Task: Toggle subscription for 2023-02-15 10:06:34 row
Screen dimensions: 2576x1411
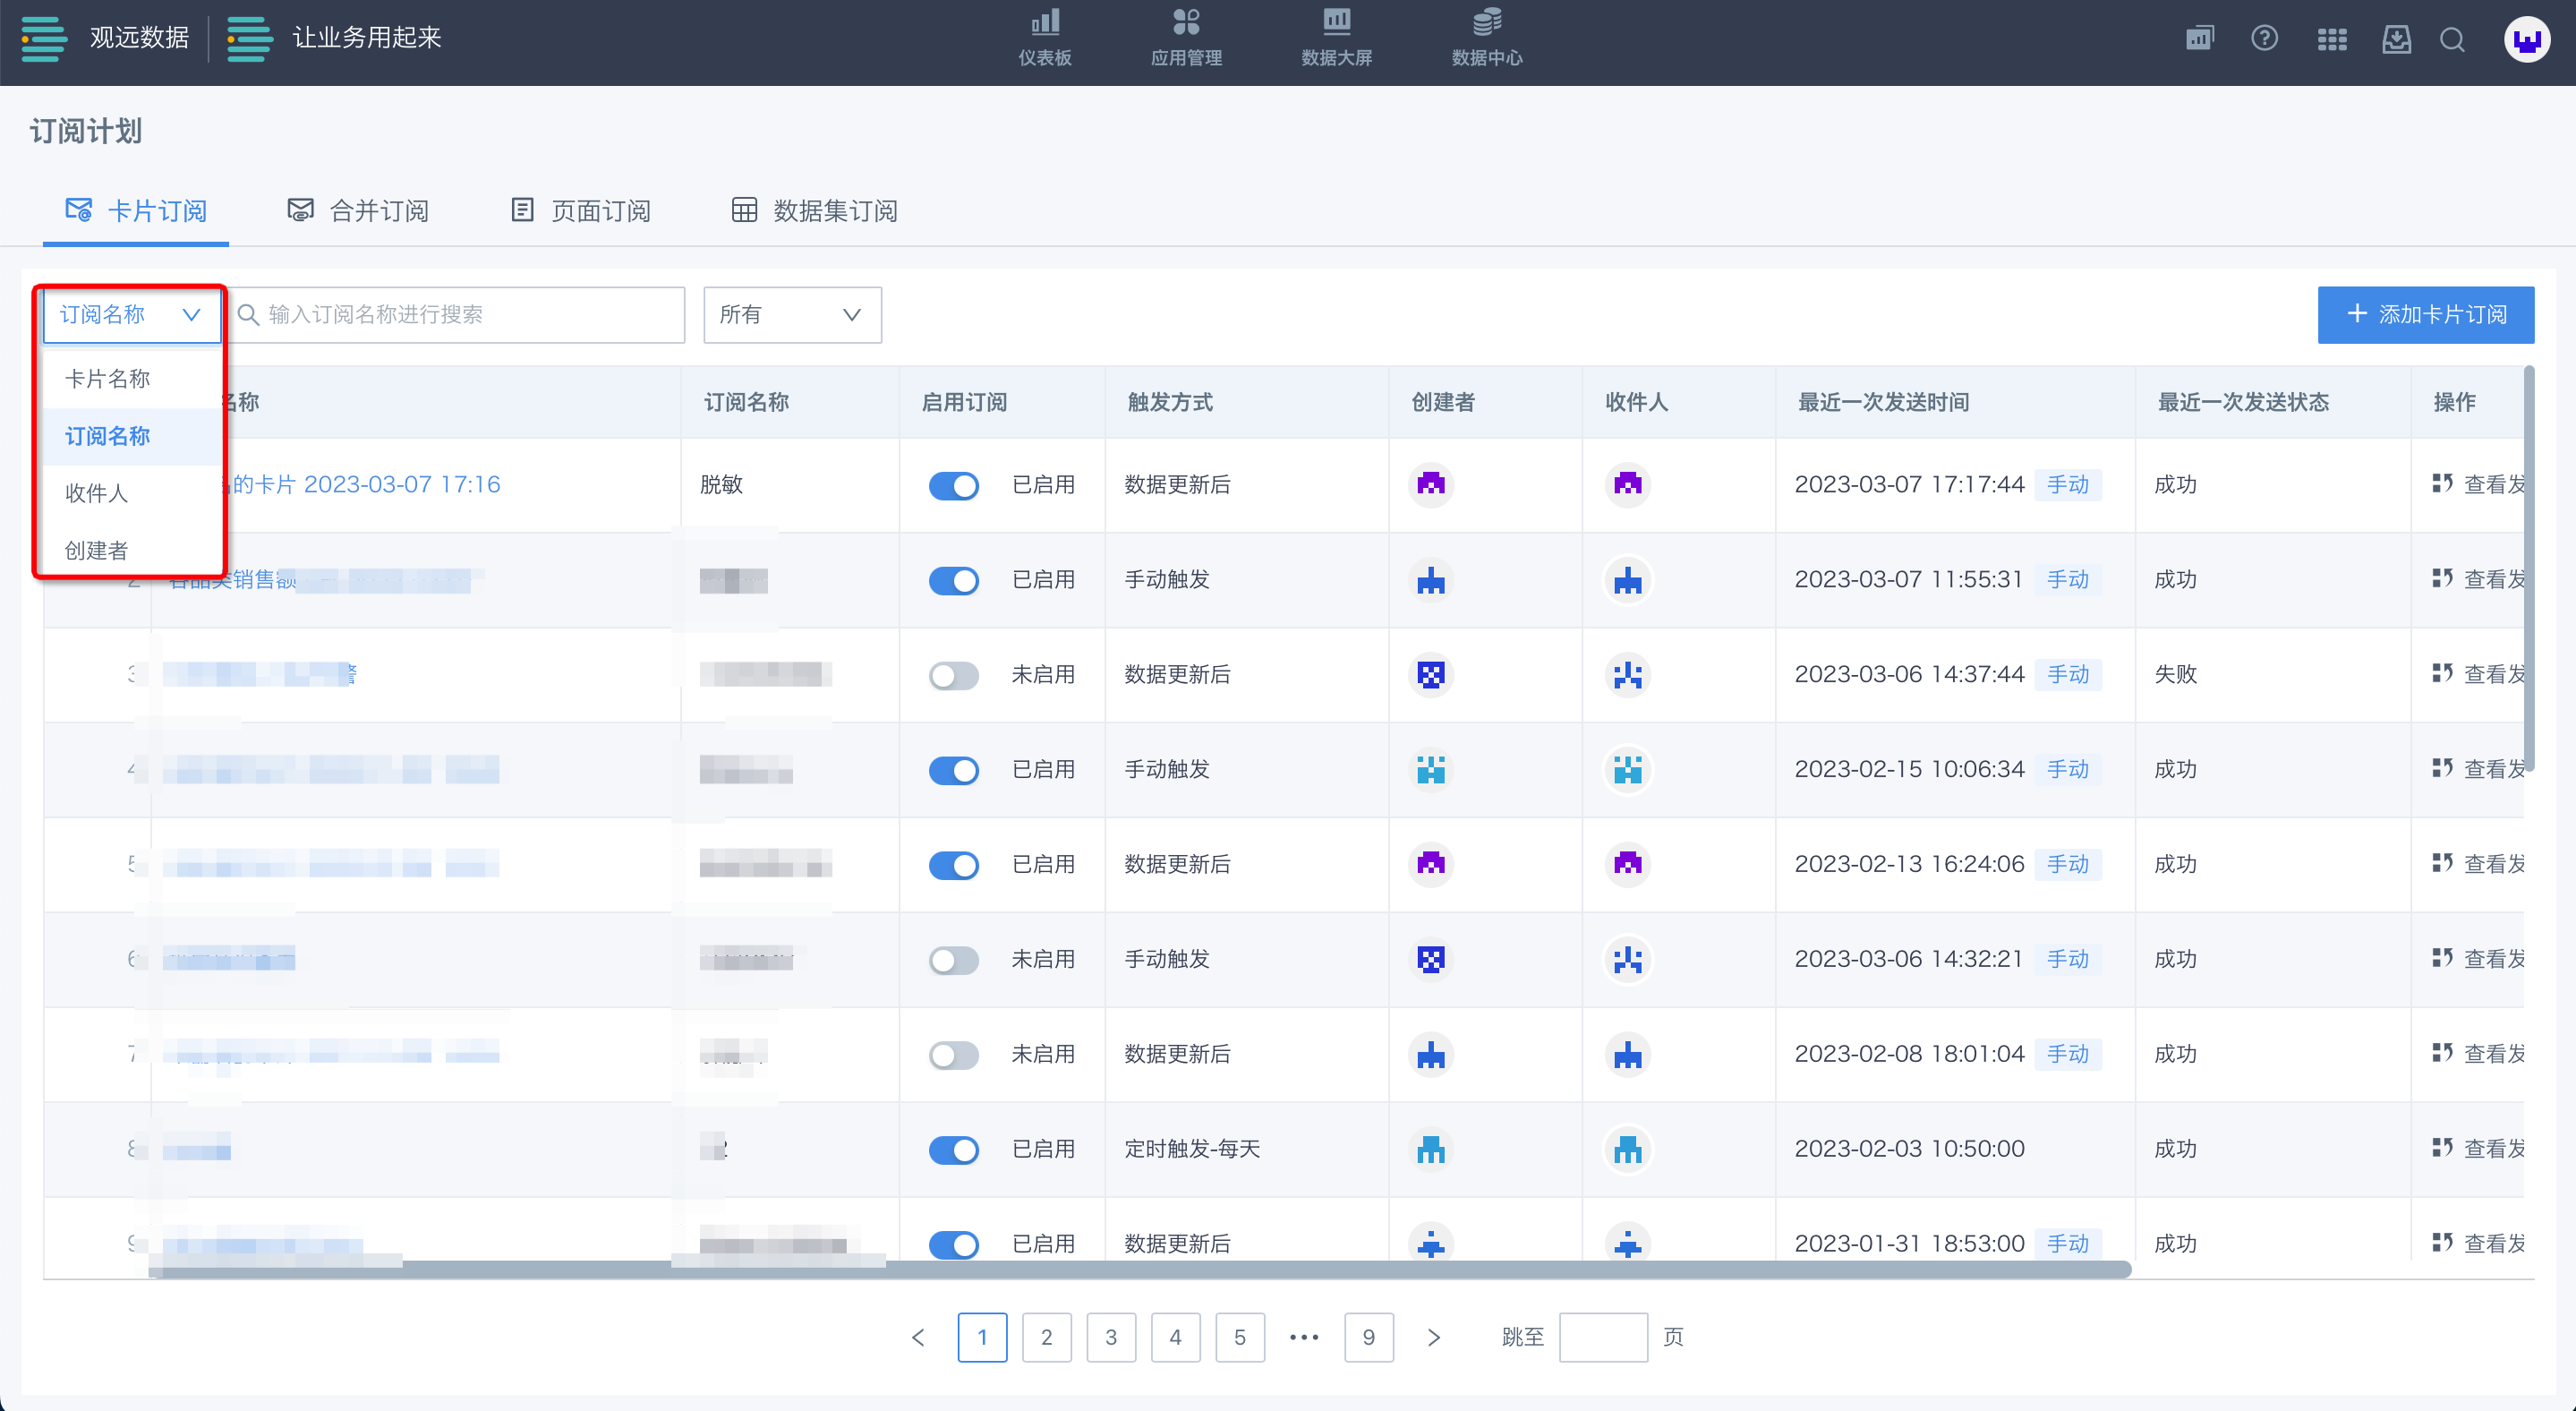Action: tap(953, 771)
